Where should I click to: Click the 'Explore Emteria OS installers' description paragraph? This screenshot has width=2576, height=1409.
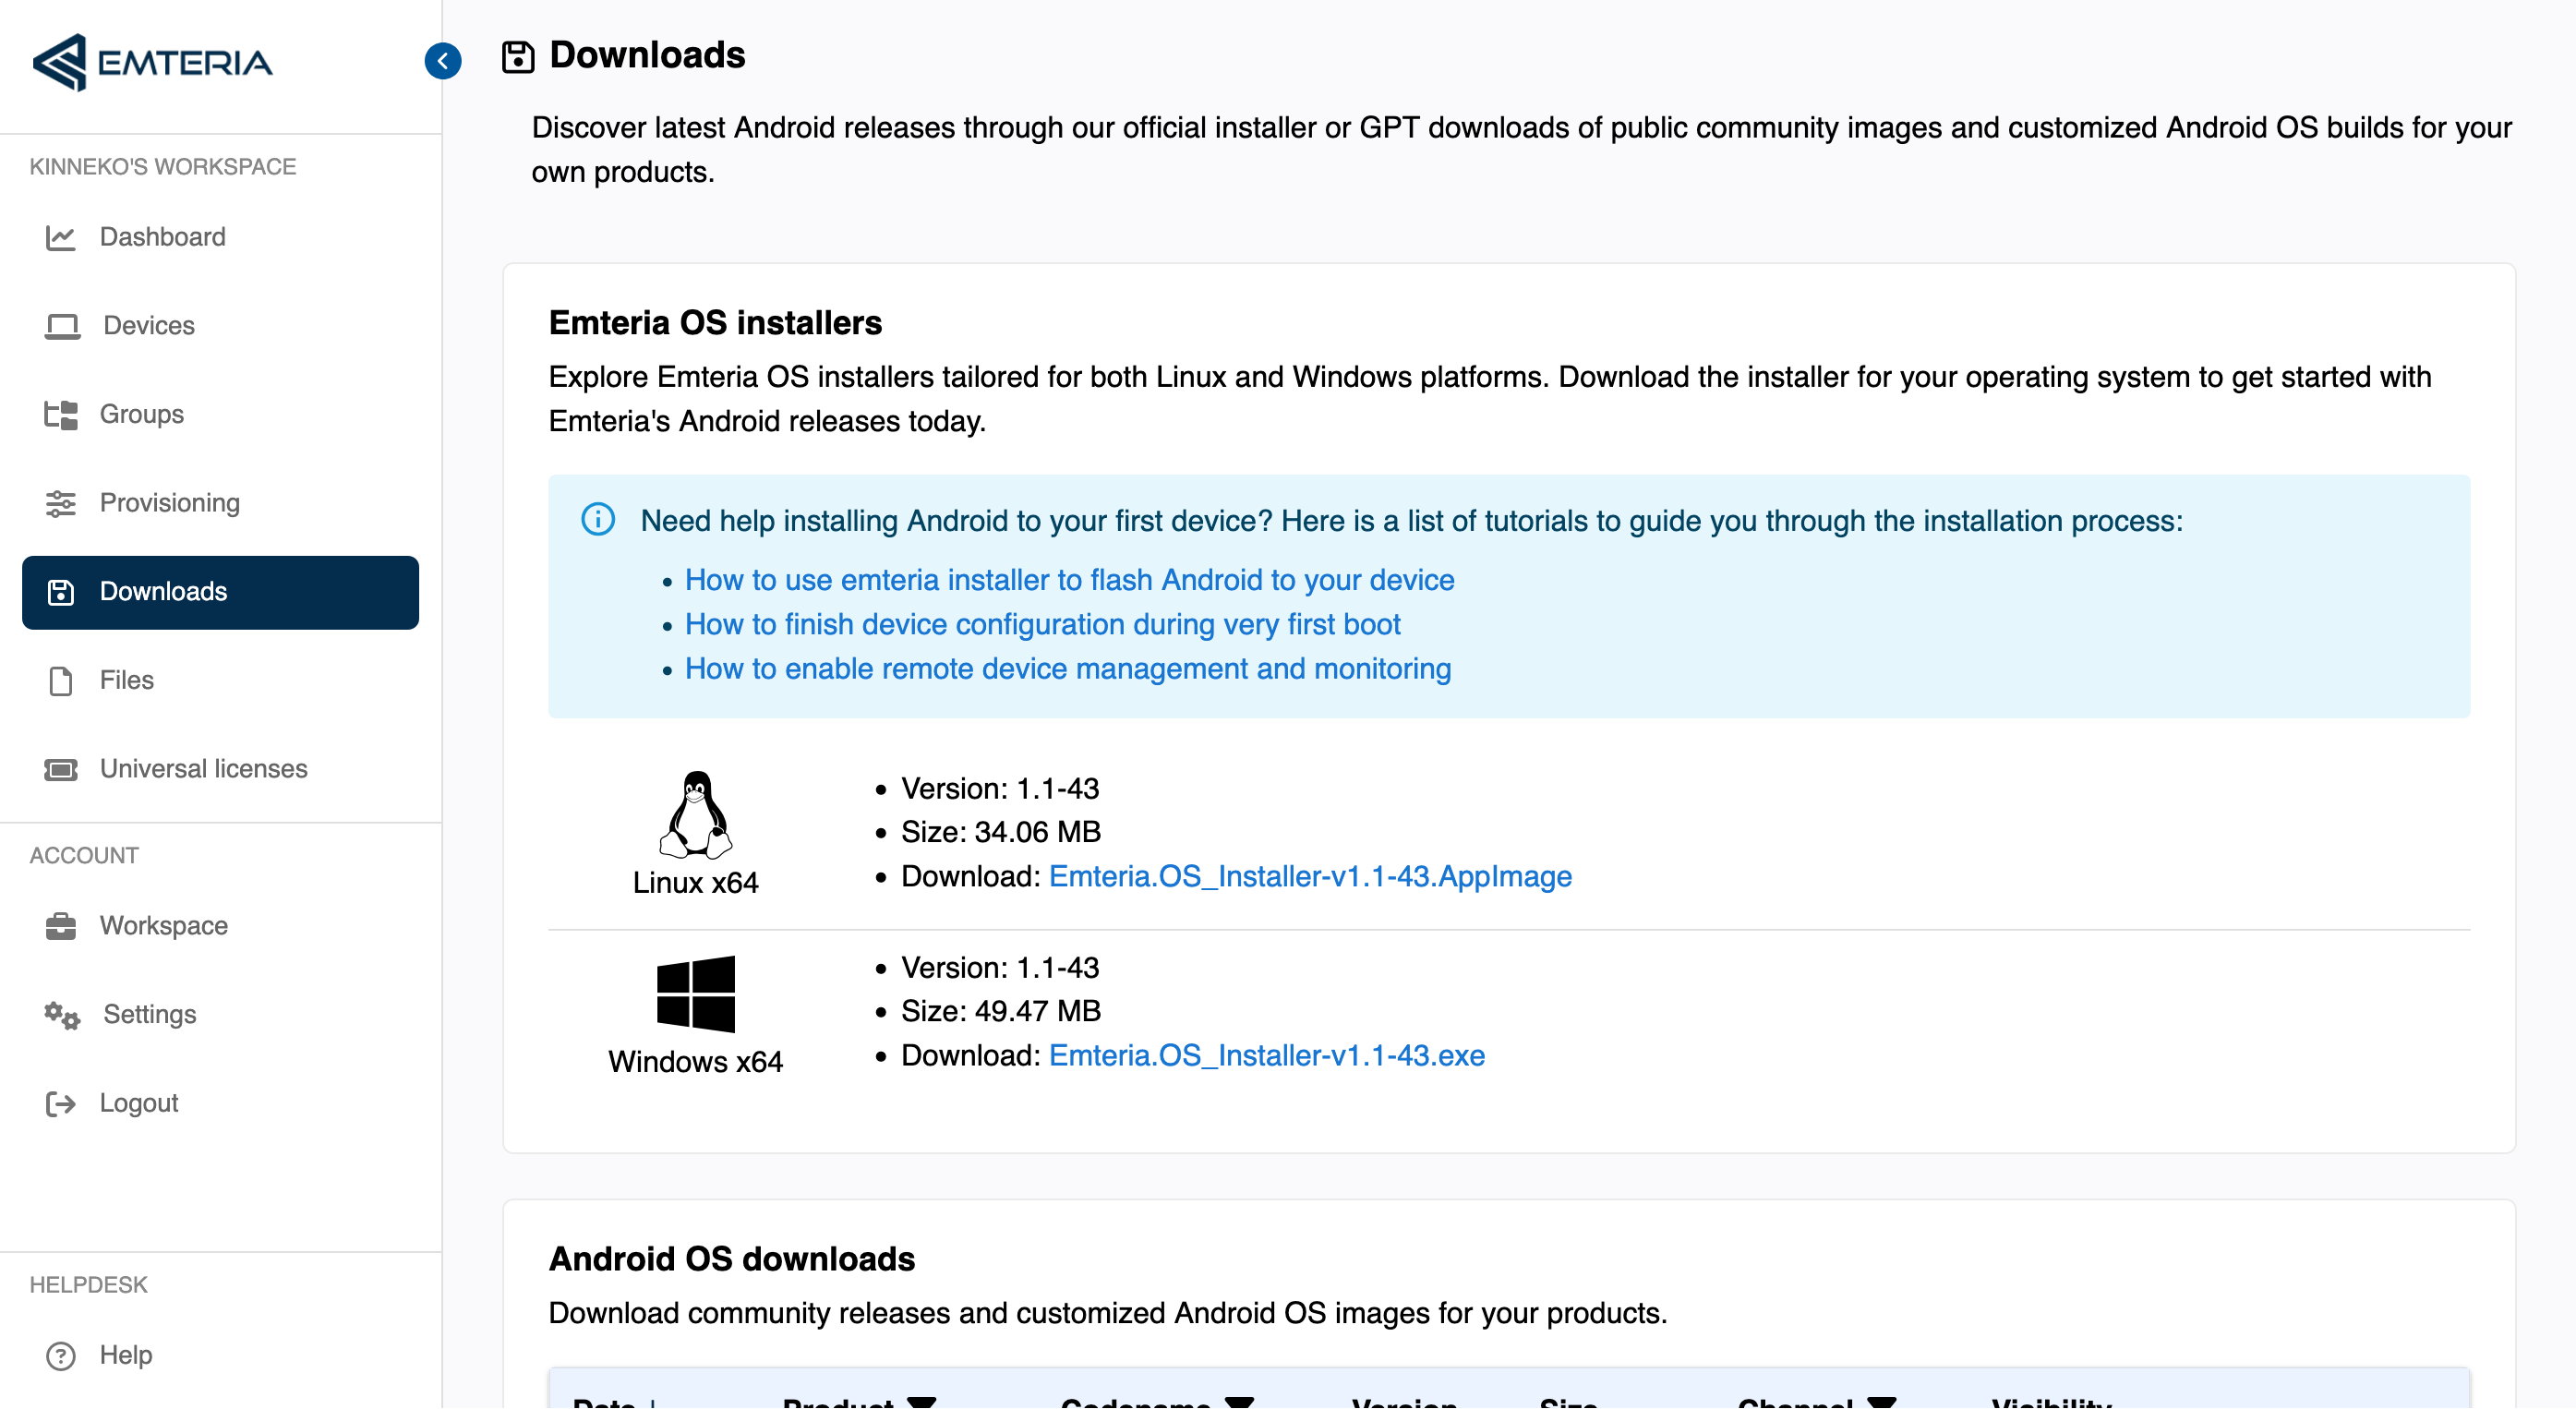point(1490,399)
